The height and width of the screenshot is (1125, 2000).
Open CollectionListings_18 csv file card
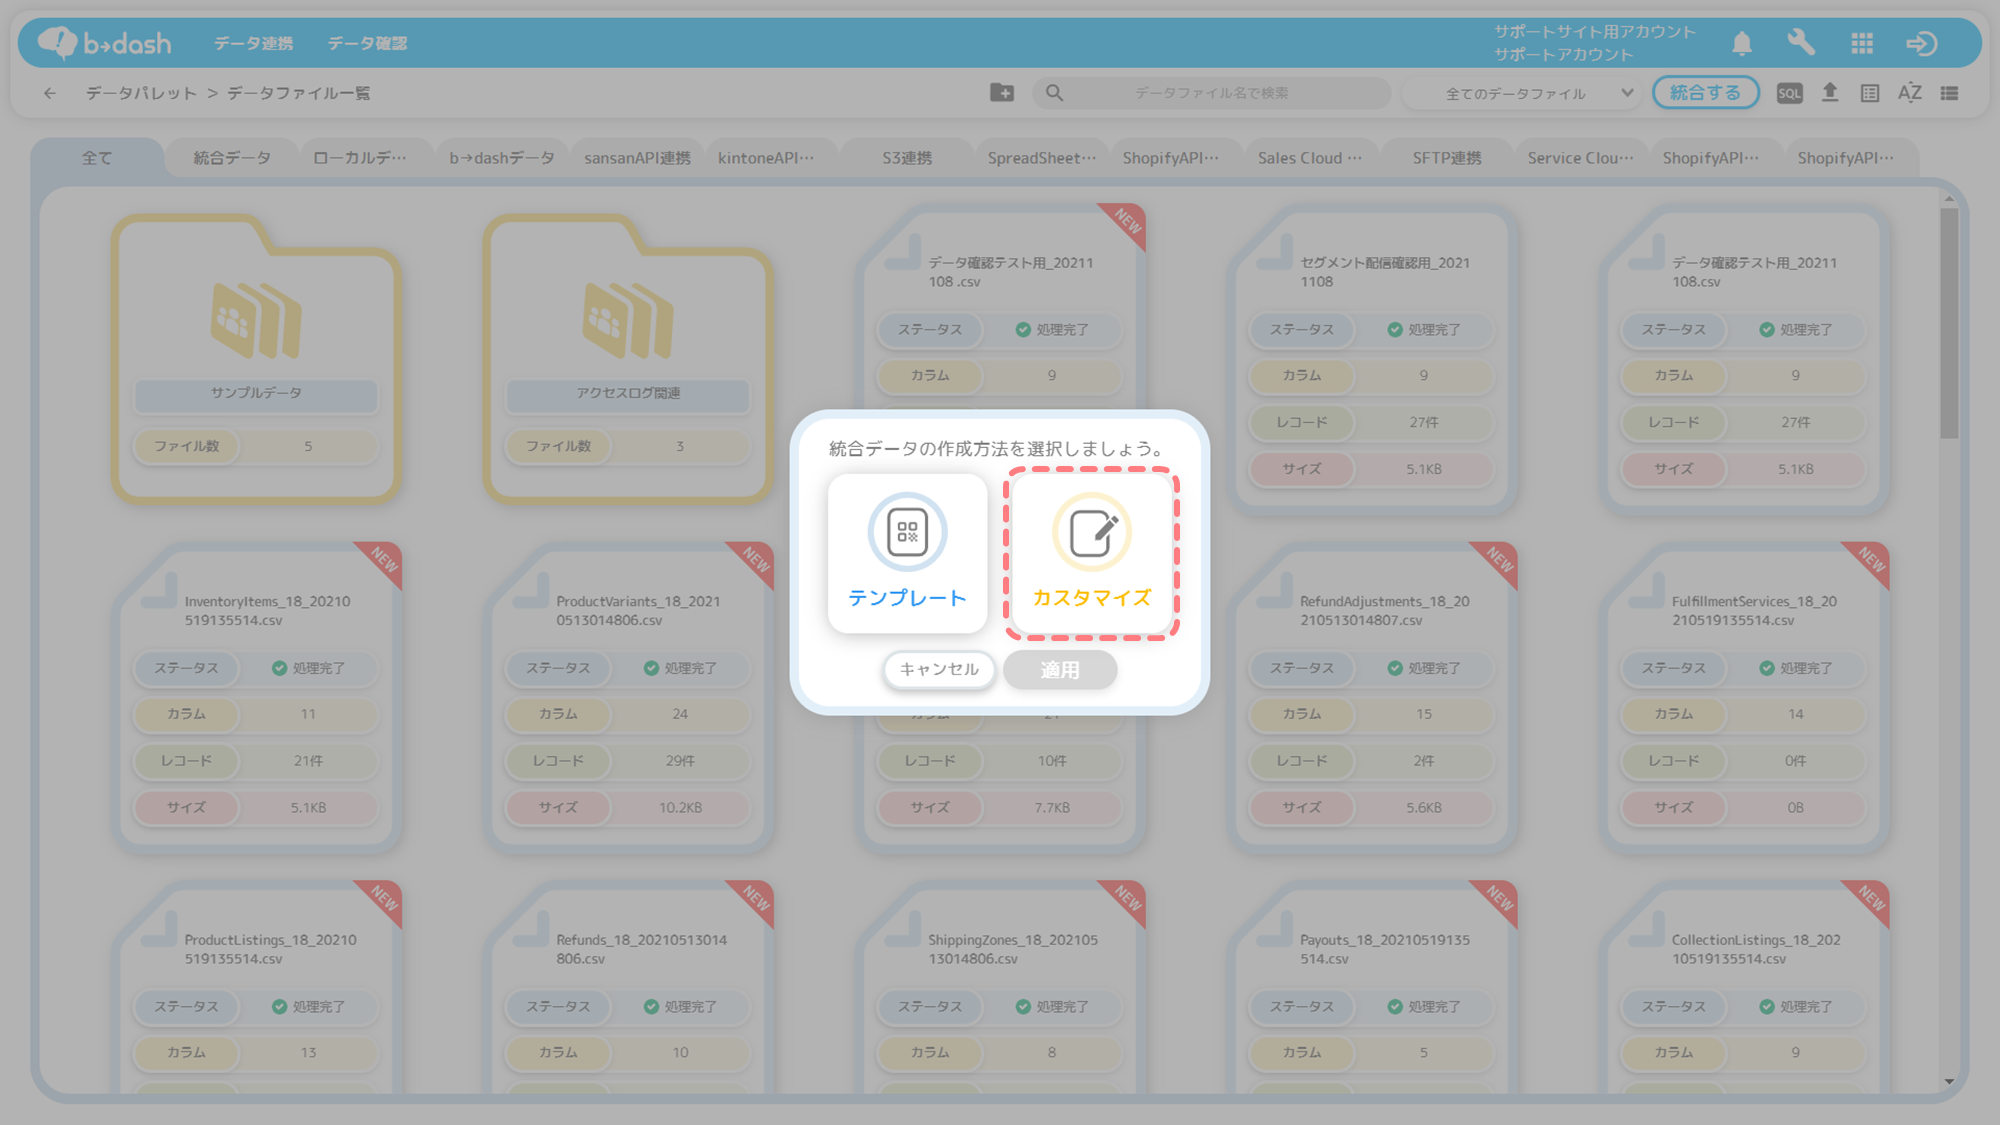point(1744,987)
